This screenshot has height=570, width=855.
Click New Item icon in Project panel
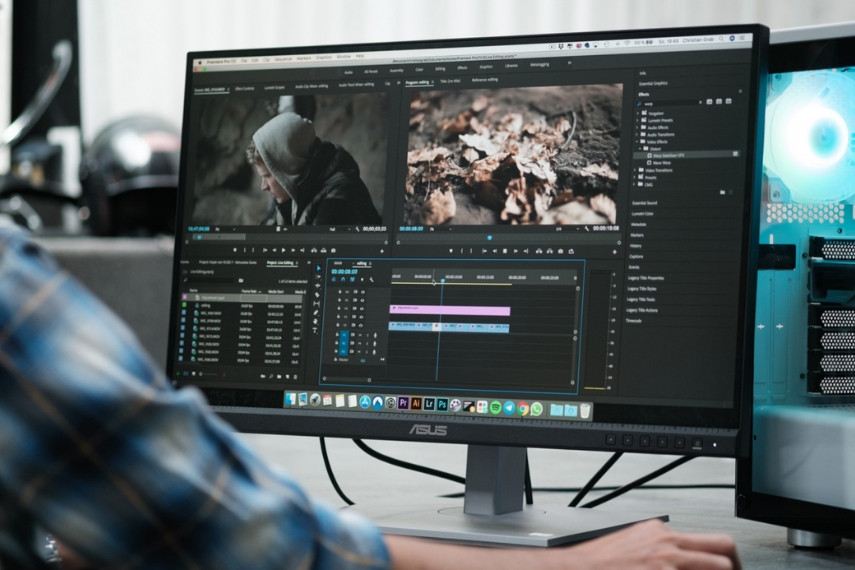pyautogui.click(x=287, y=376)
